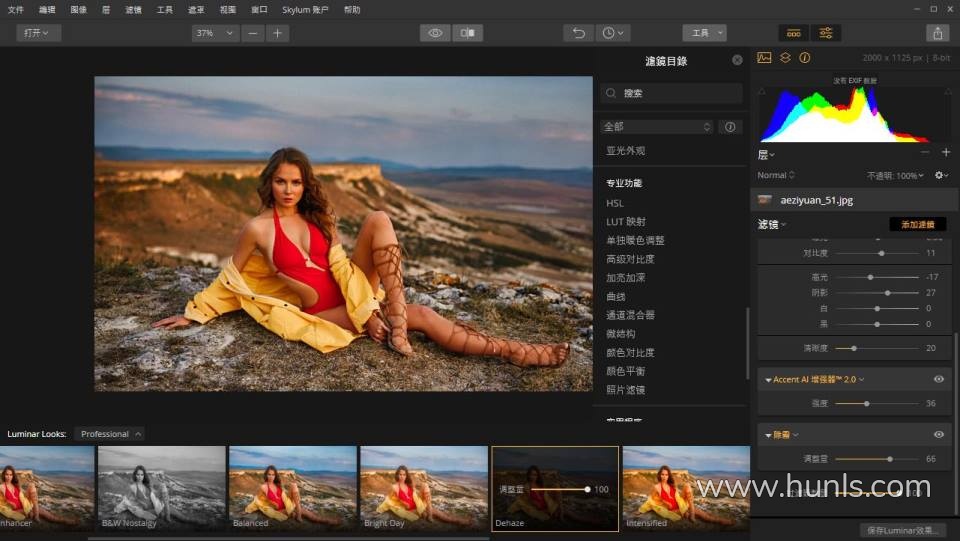960x541 pixels.
Task: Click the 添加滤镜 button
Action: (x=917, y=225)
